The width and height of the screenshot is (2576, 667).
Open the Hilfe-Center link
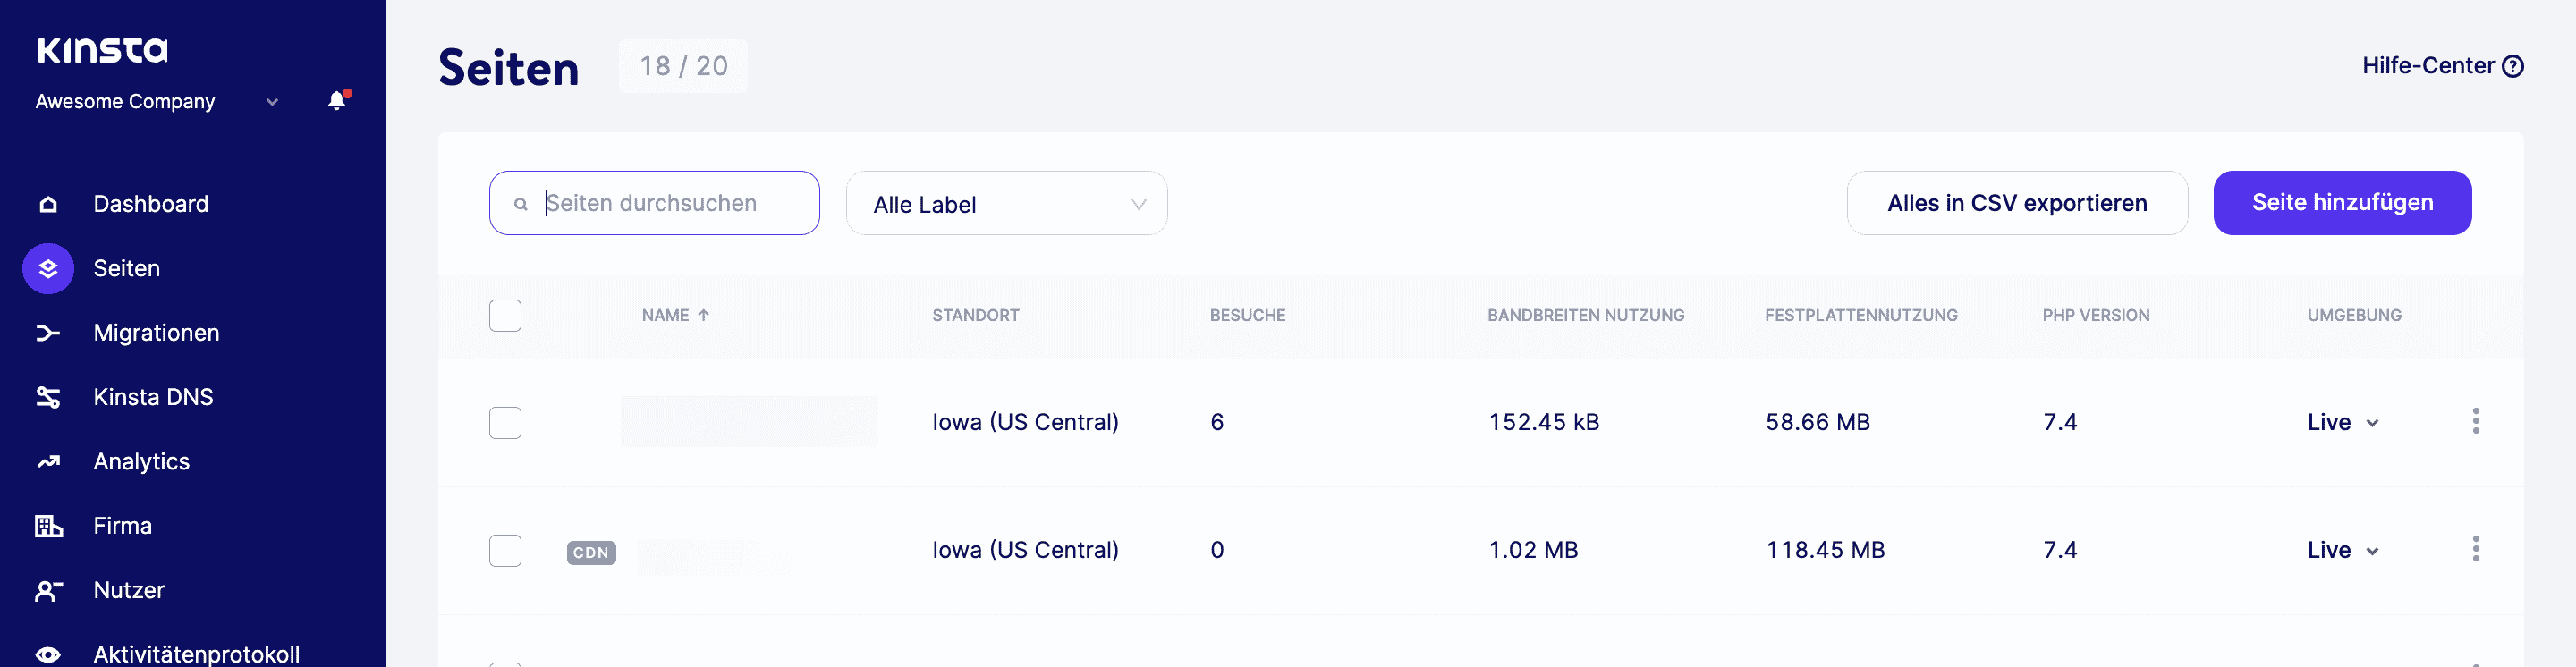[x=2442, y=66]
